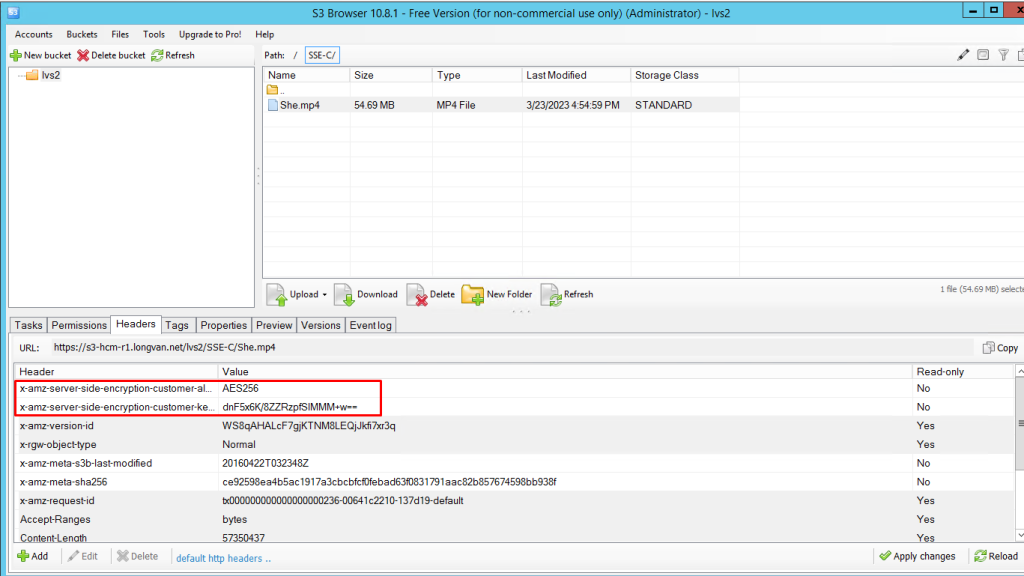Switch to the Event log tab

point(370,325)
